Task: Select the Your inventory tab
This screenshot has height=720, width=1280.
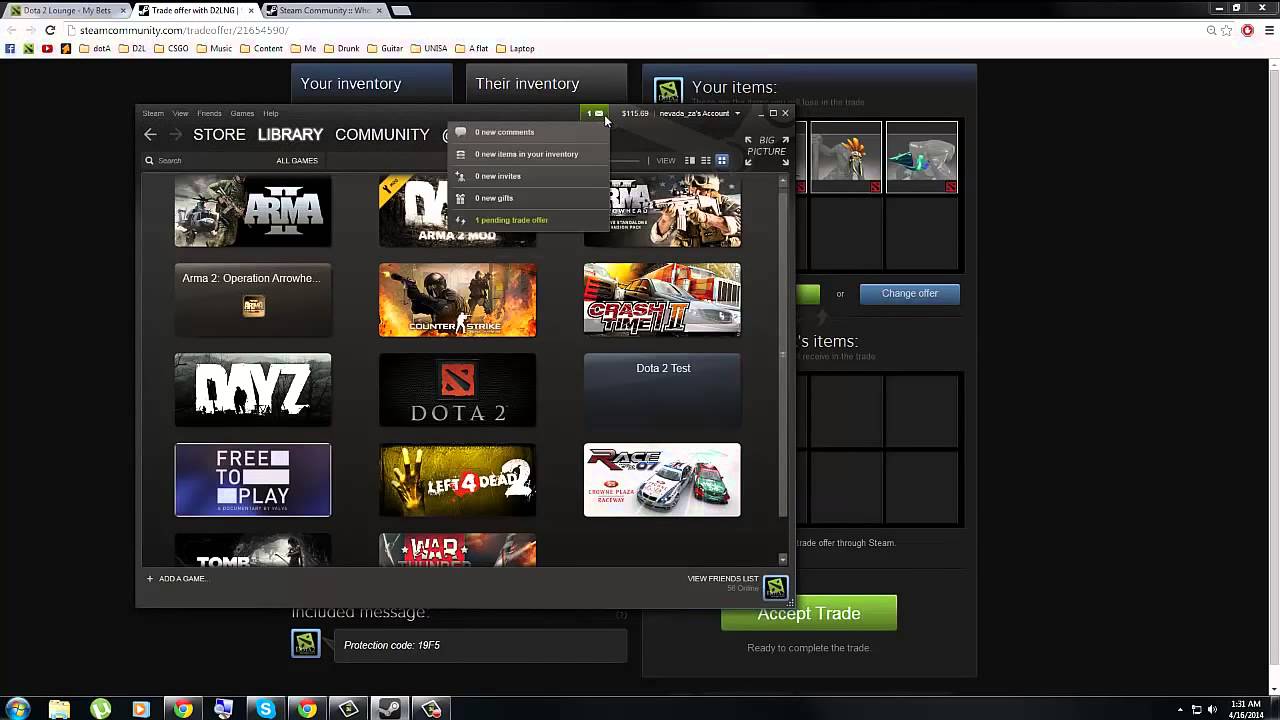Action: (372, 84)
